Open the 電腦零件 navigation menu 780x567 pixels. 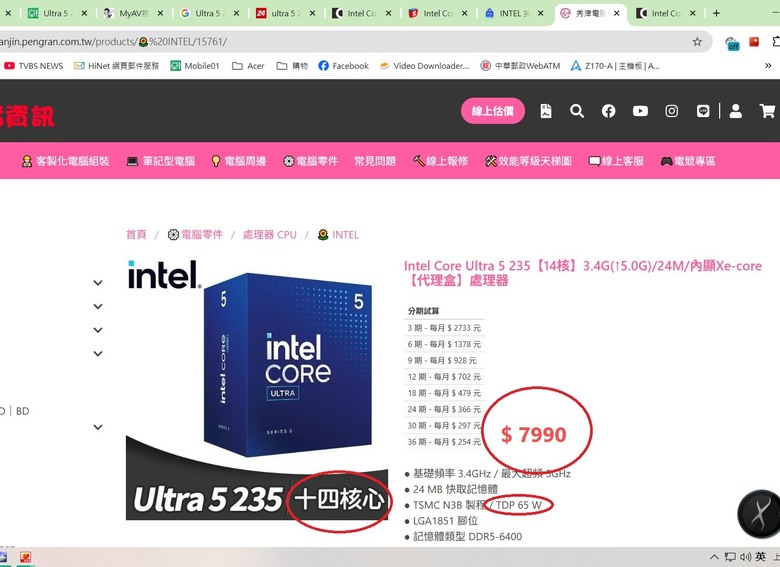pos(310,161)
